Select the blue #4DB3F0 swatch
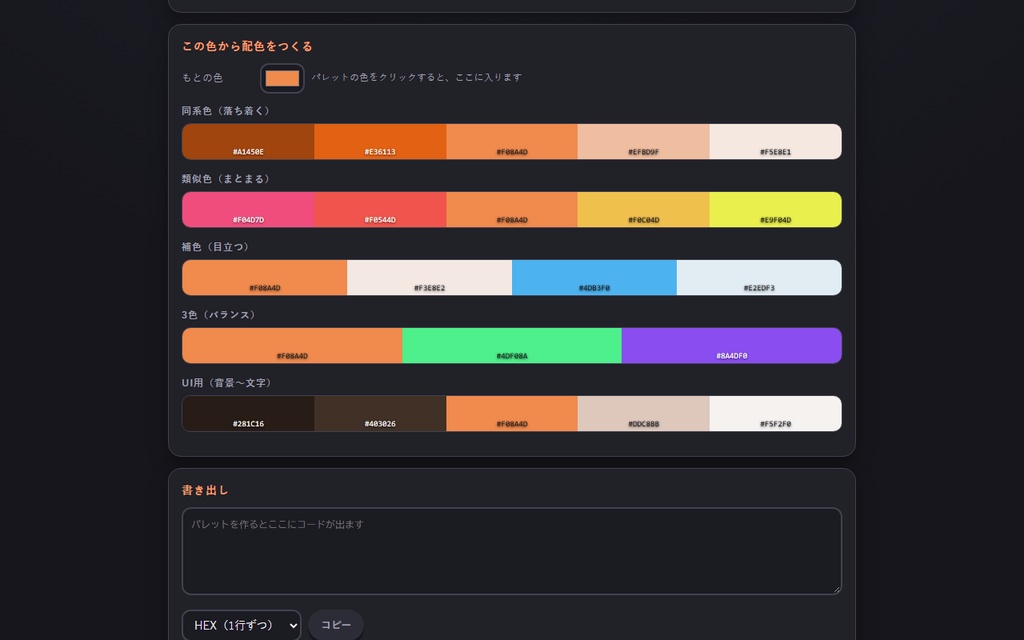 click(x=594, y=278)
